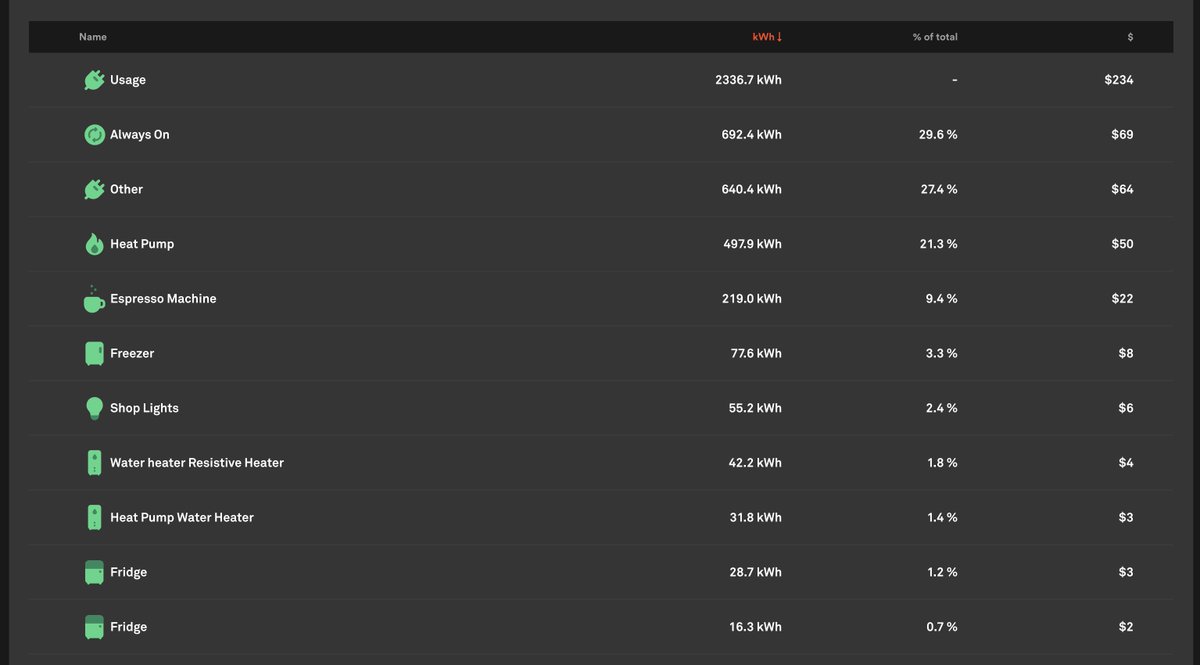Click the 640.4 kWh value
The height and width of the screenshot is (665, 1200).
pyautogui.click(x=752, y=189)
